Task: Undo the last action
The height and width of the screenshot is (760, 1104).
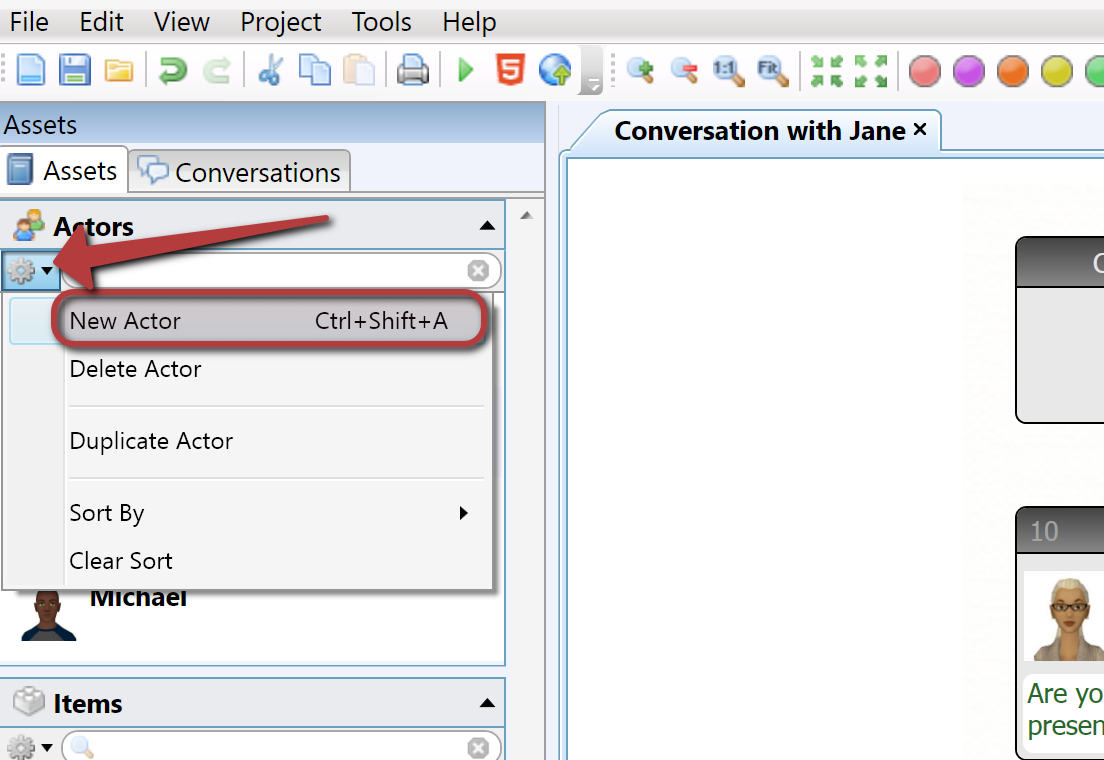Action: pos(172,70)
